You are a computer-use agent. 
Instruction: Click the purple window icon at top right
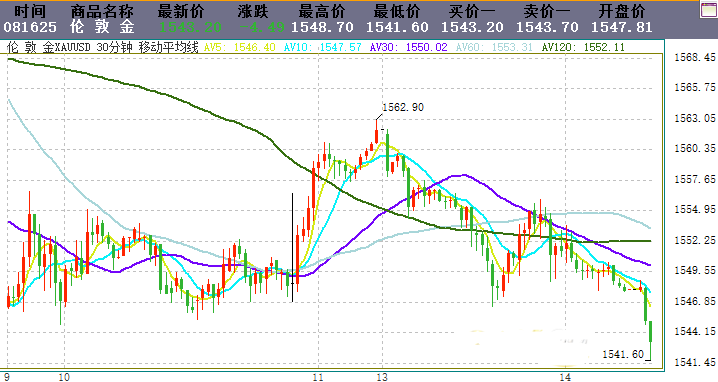tap(709, 10)
